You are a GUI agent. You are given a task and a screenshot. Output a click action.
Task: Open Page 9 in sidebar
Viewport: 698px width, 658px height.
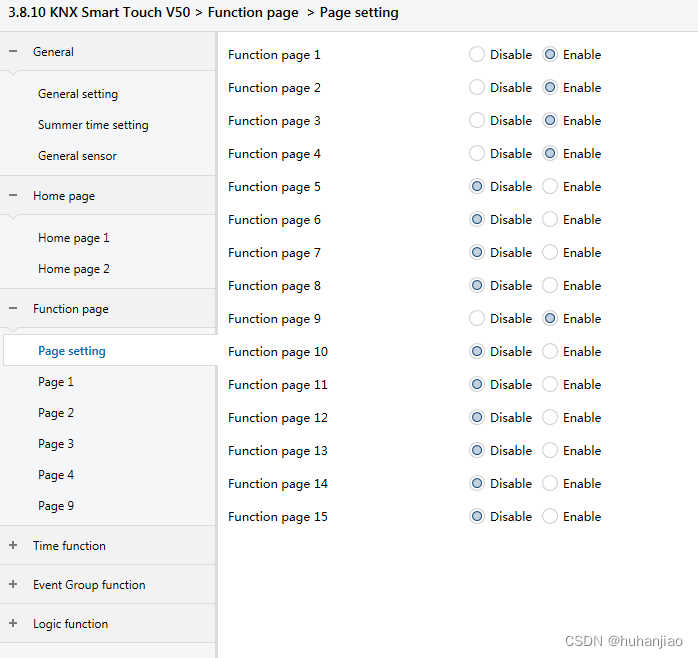pos(56,506)
